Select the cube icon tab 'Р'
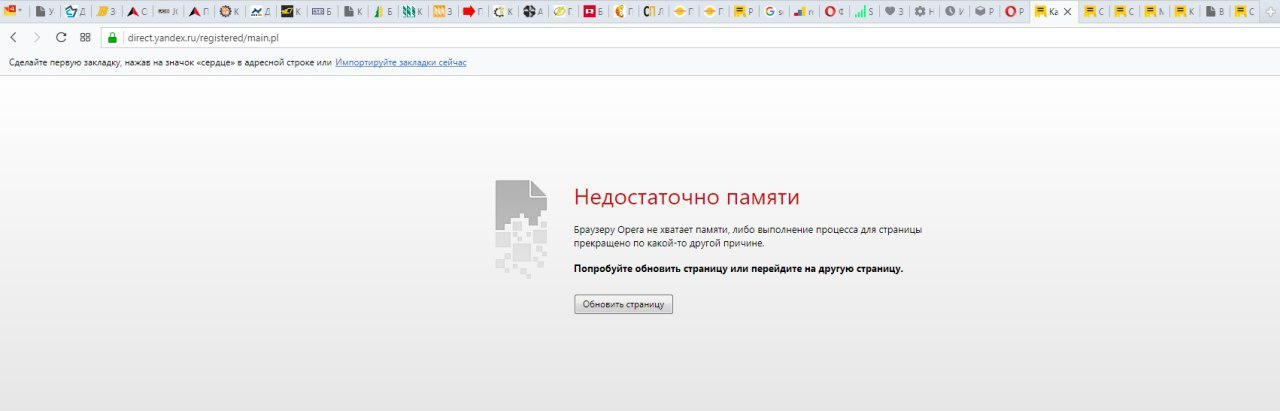 click(985, 12)
